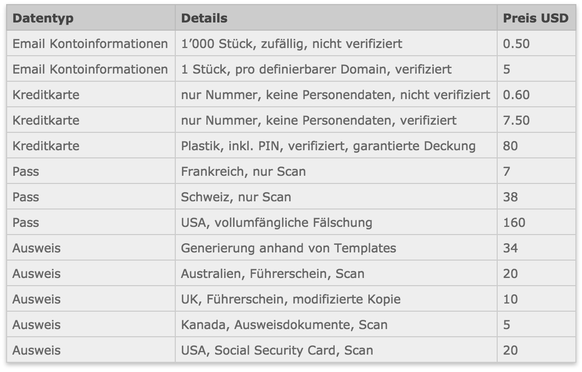This screenshot has width=582, height=372.
Task: Select Australien, Führerschein, Scan cell
Action: (x=336, y=274)
